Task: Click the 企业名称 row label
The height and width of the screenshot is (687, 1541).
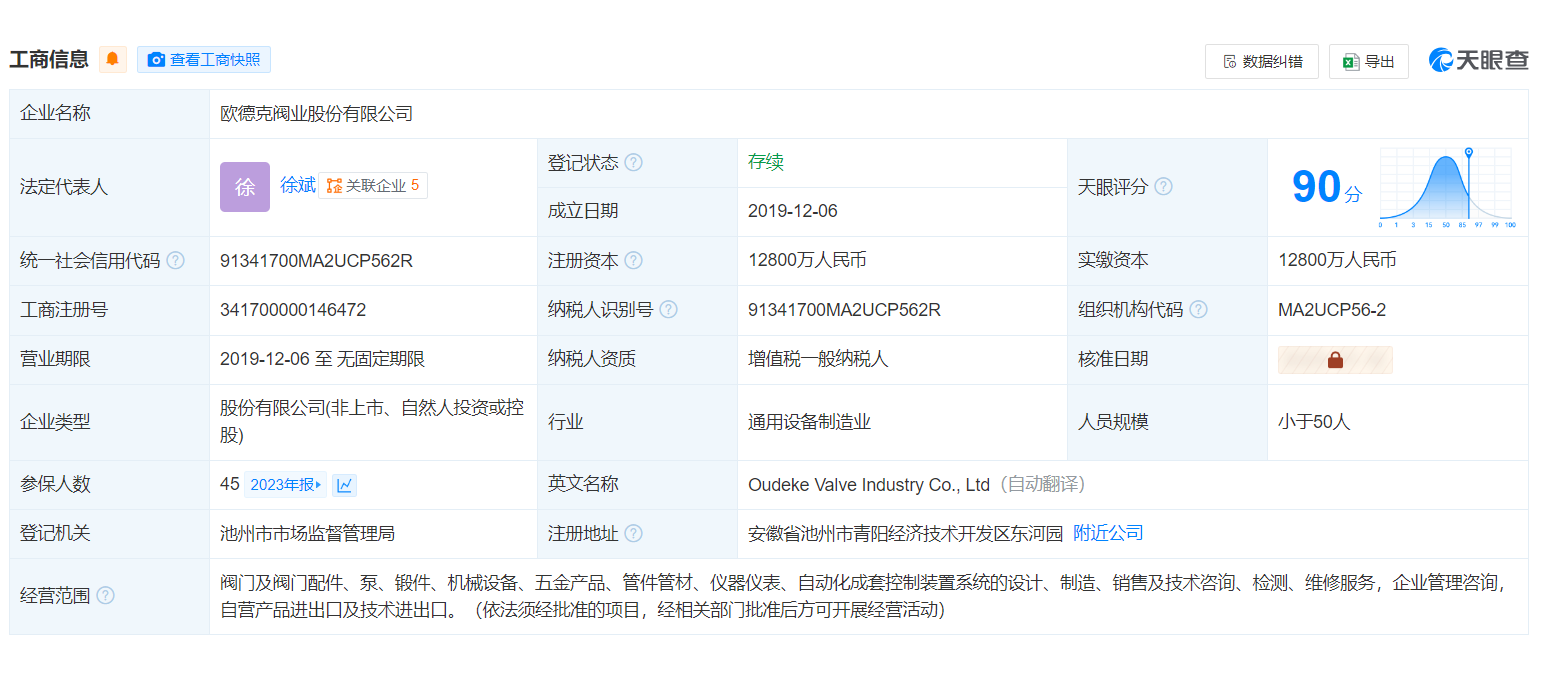Action: [55, 114]
